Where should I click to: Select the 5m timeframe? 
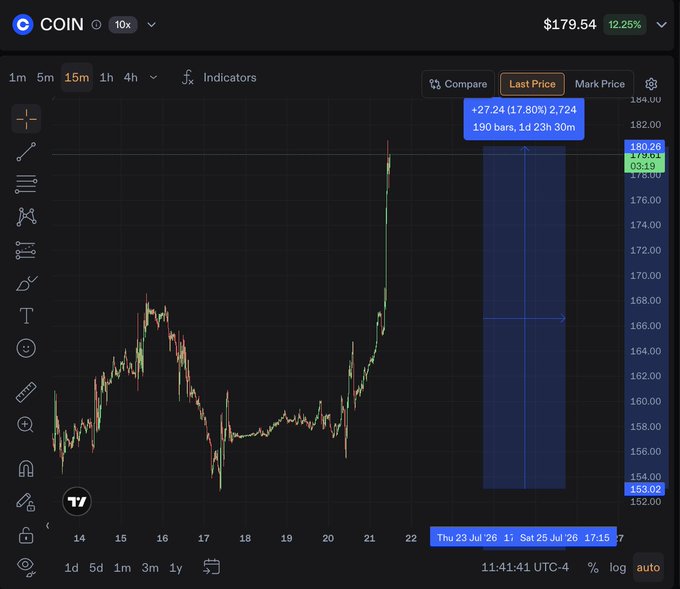click(45, 78)
